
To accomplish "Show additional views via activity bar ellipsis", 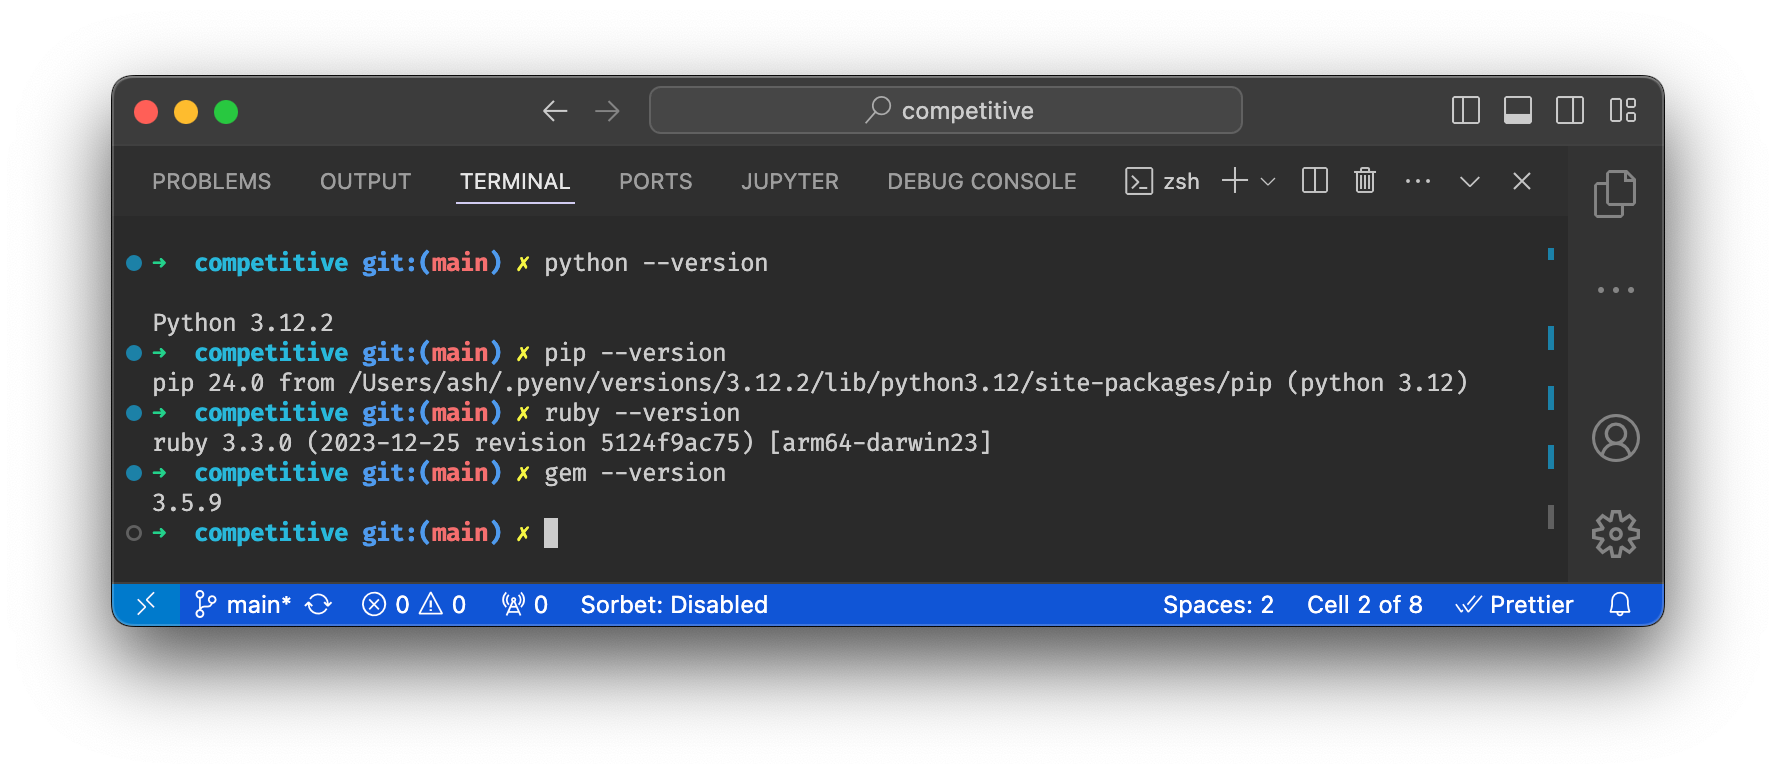I will tap(1616, 290).
